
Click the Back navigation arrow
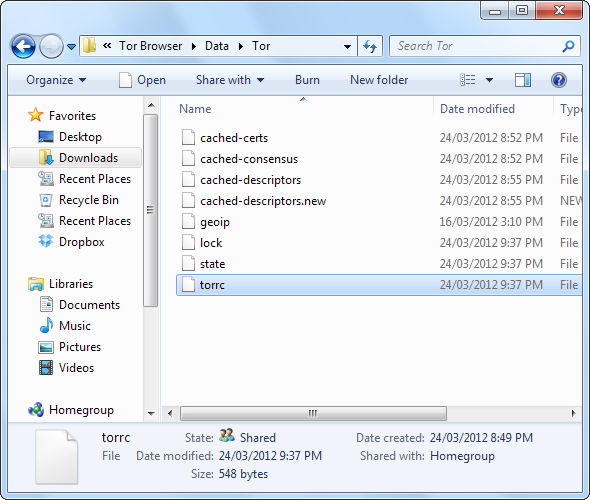click(23, 47)
